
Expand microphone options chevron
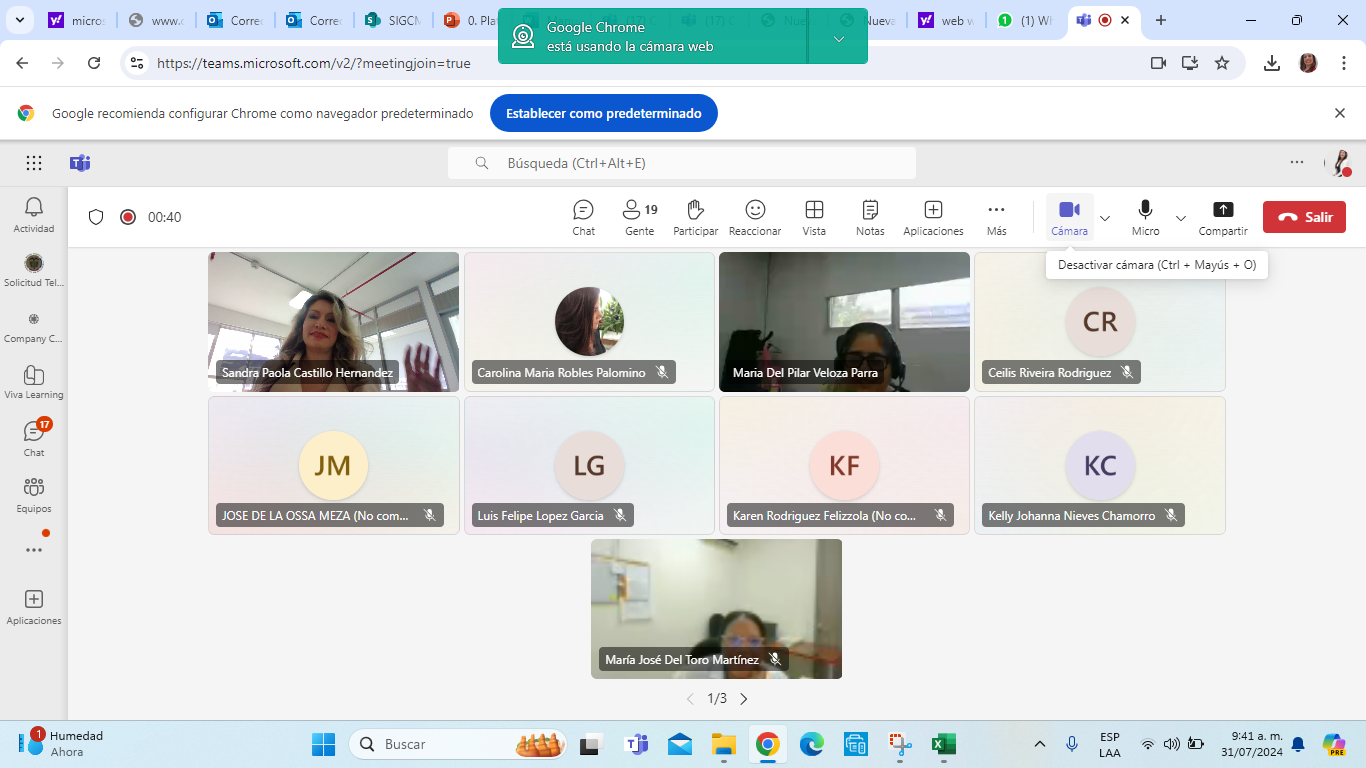pos(1181,218)
